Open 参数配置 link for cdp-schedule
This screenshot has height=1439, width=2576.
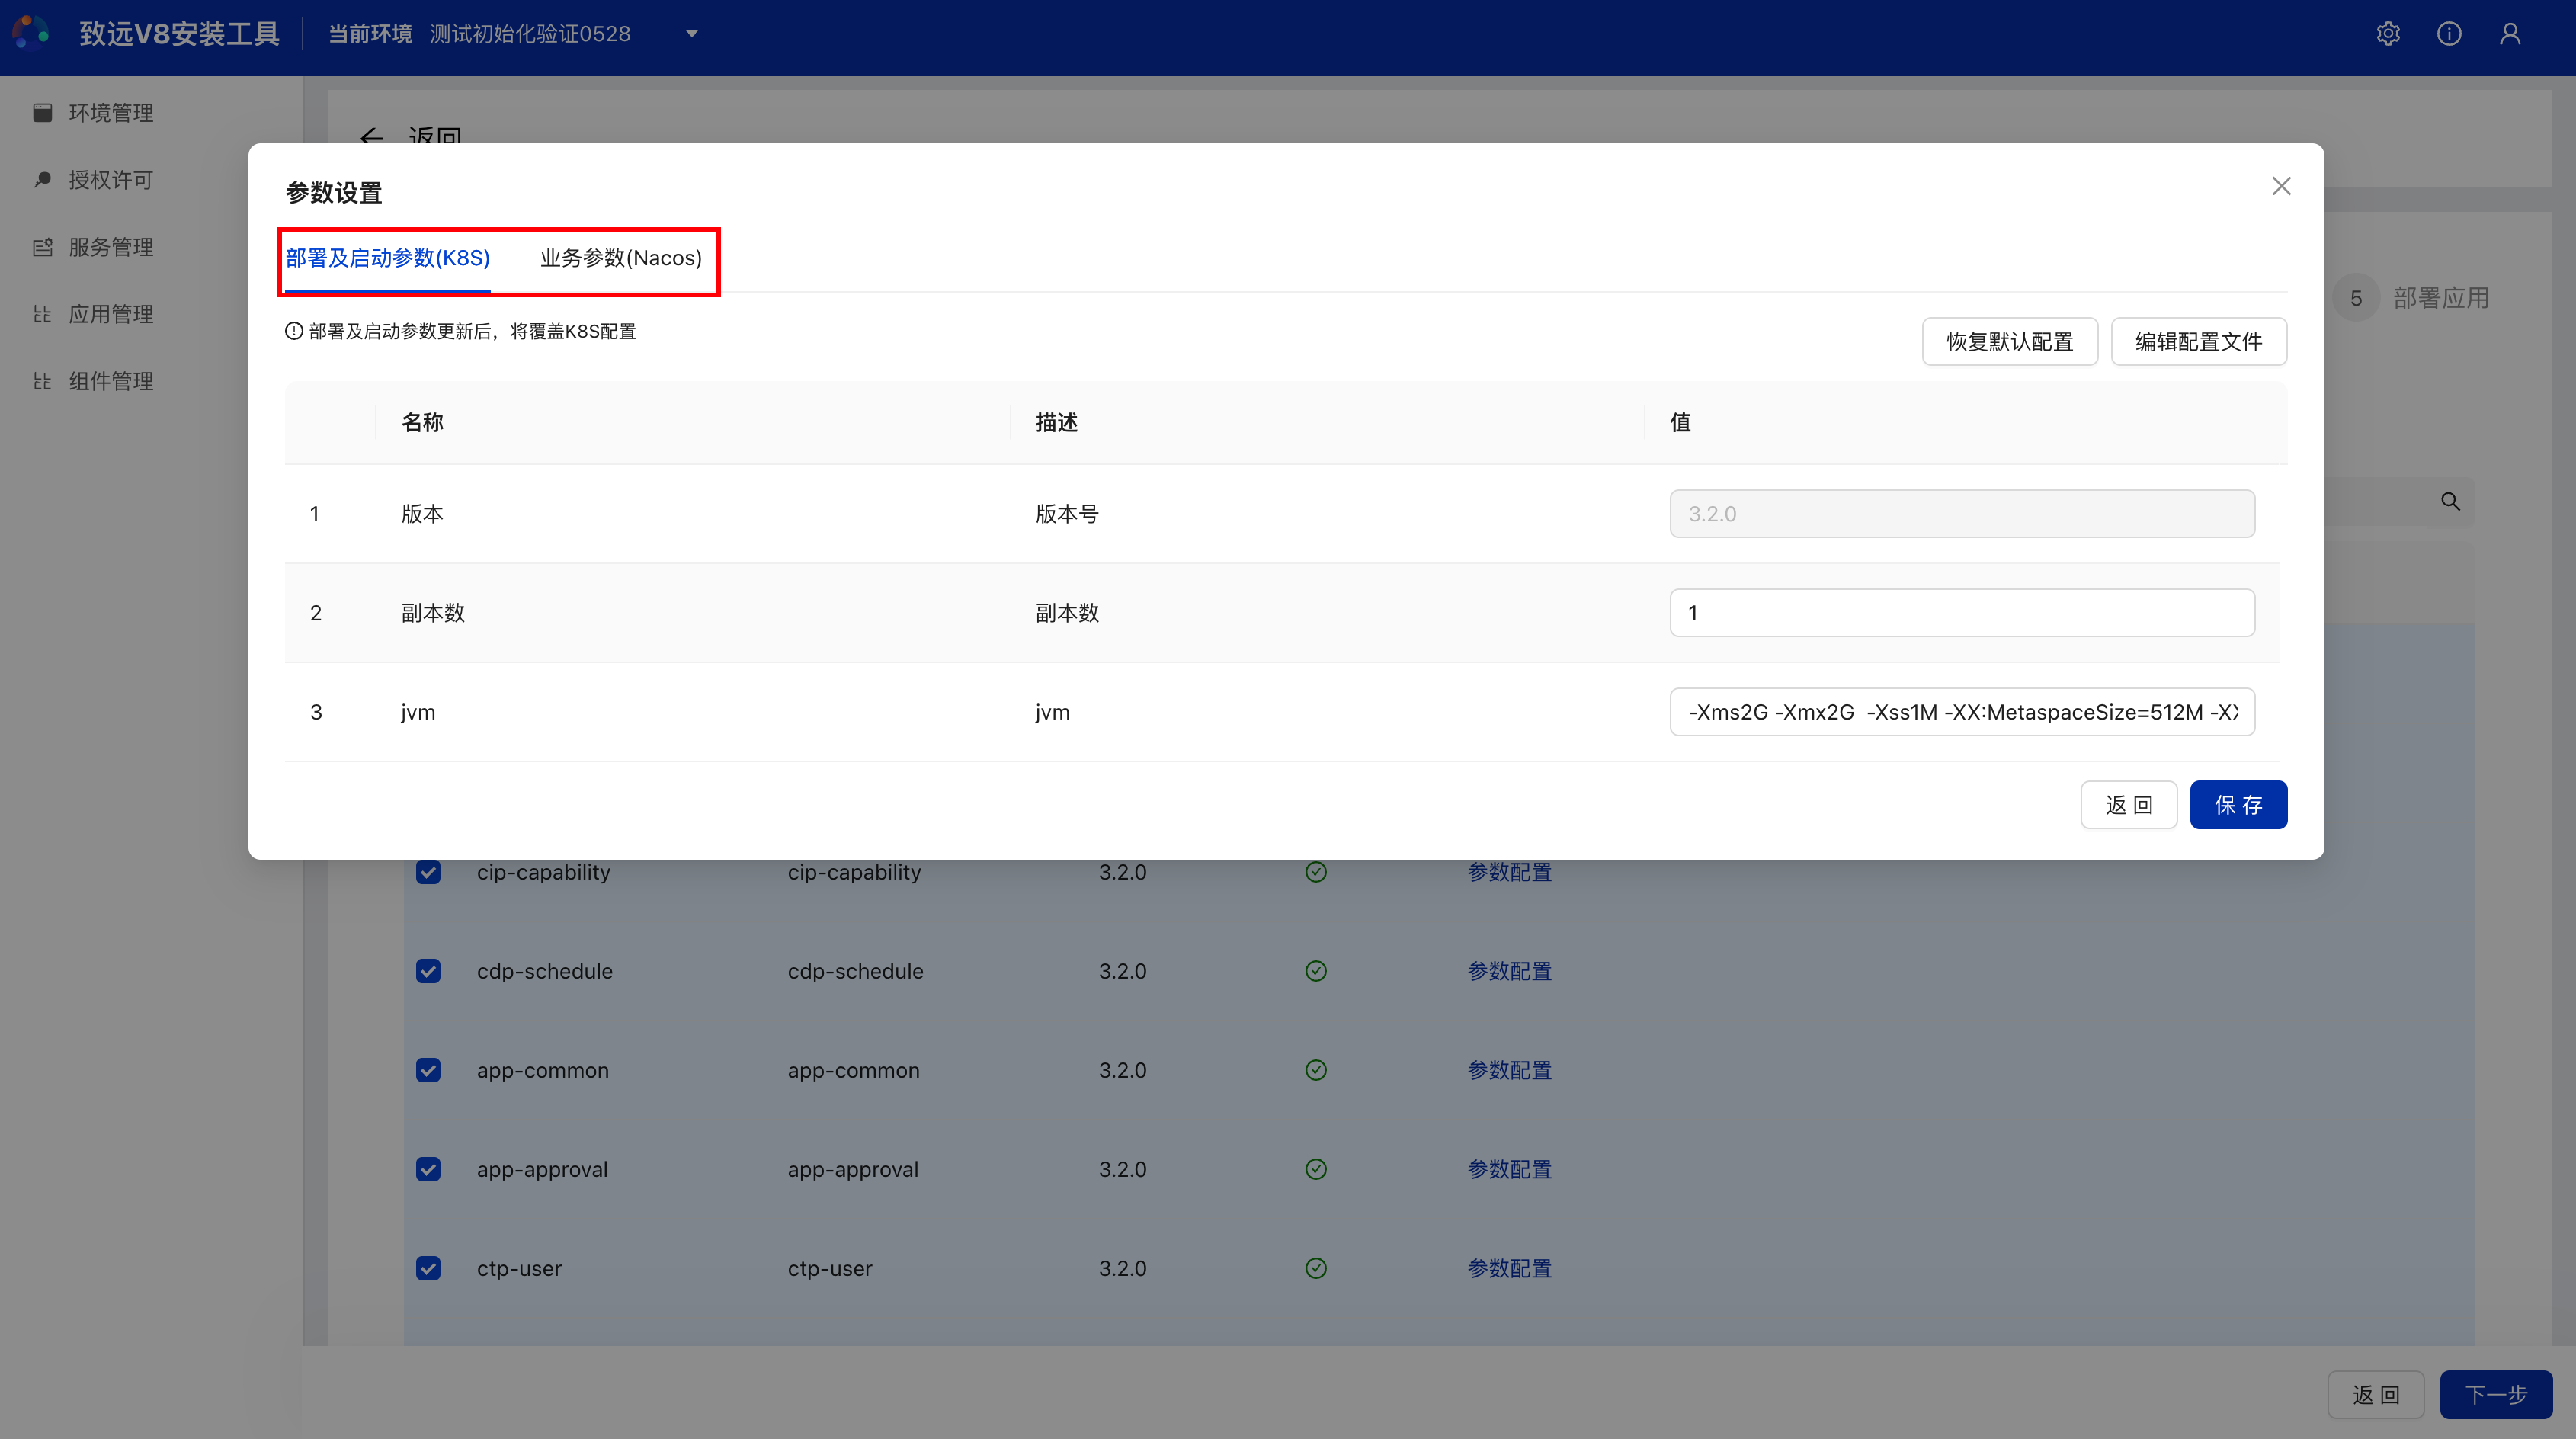click(x=1509, y=971)
